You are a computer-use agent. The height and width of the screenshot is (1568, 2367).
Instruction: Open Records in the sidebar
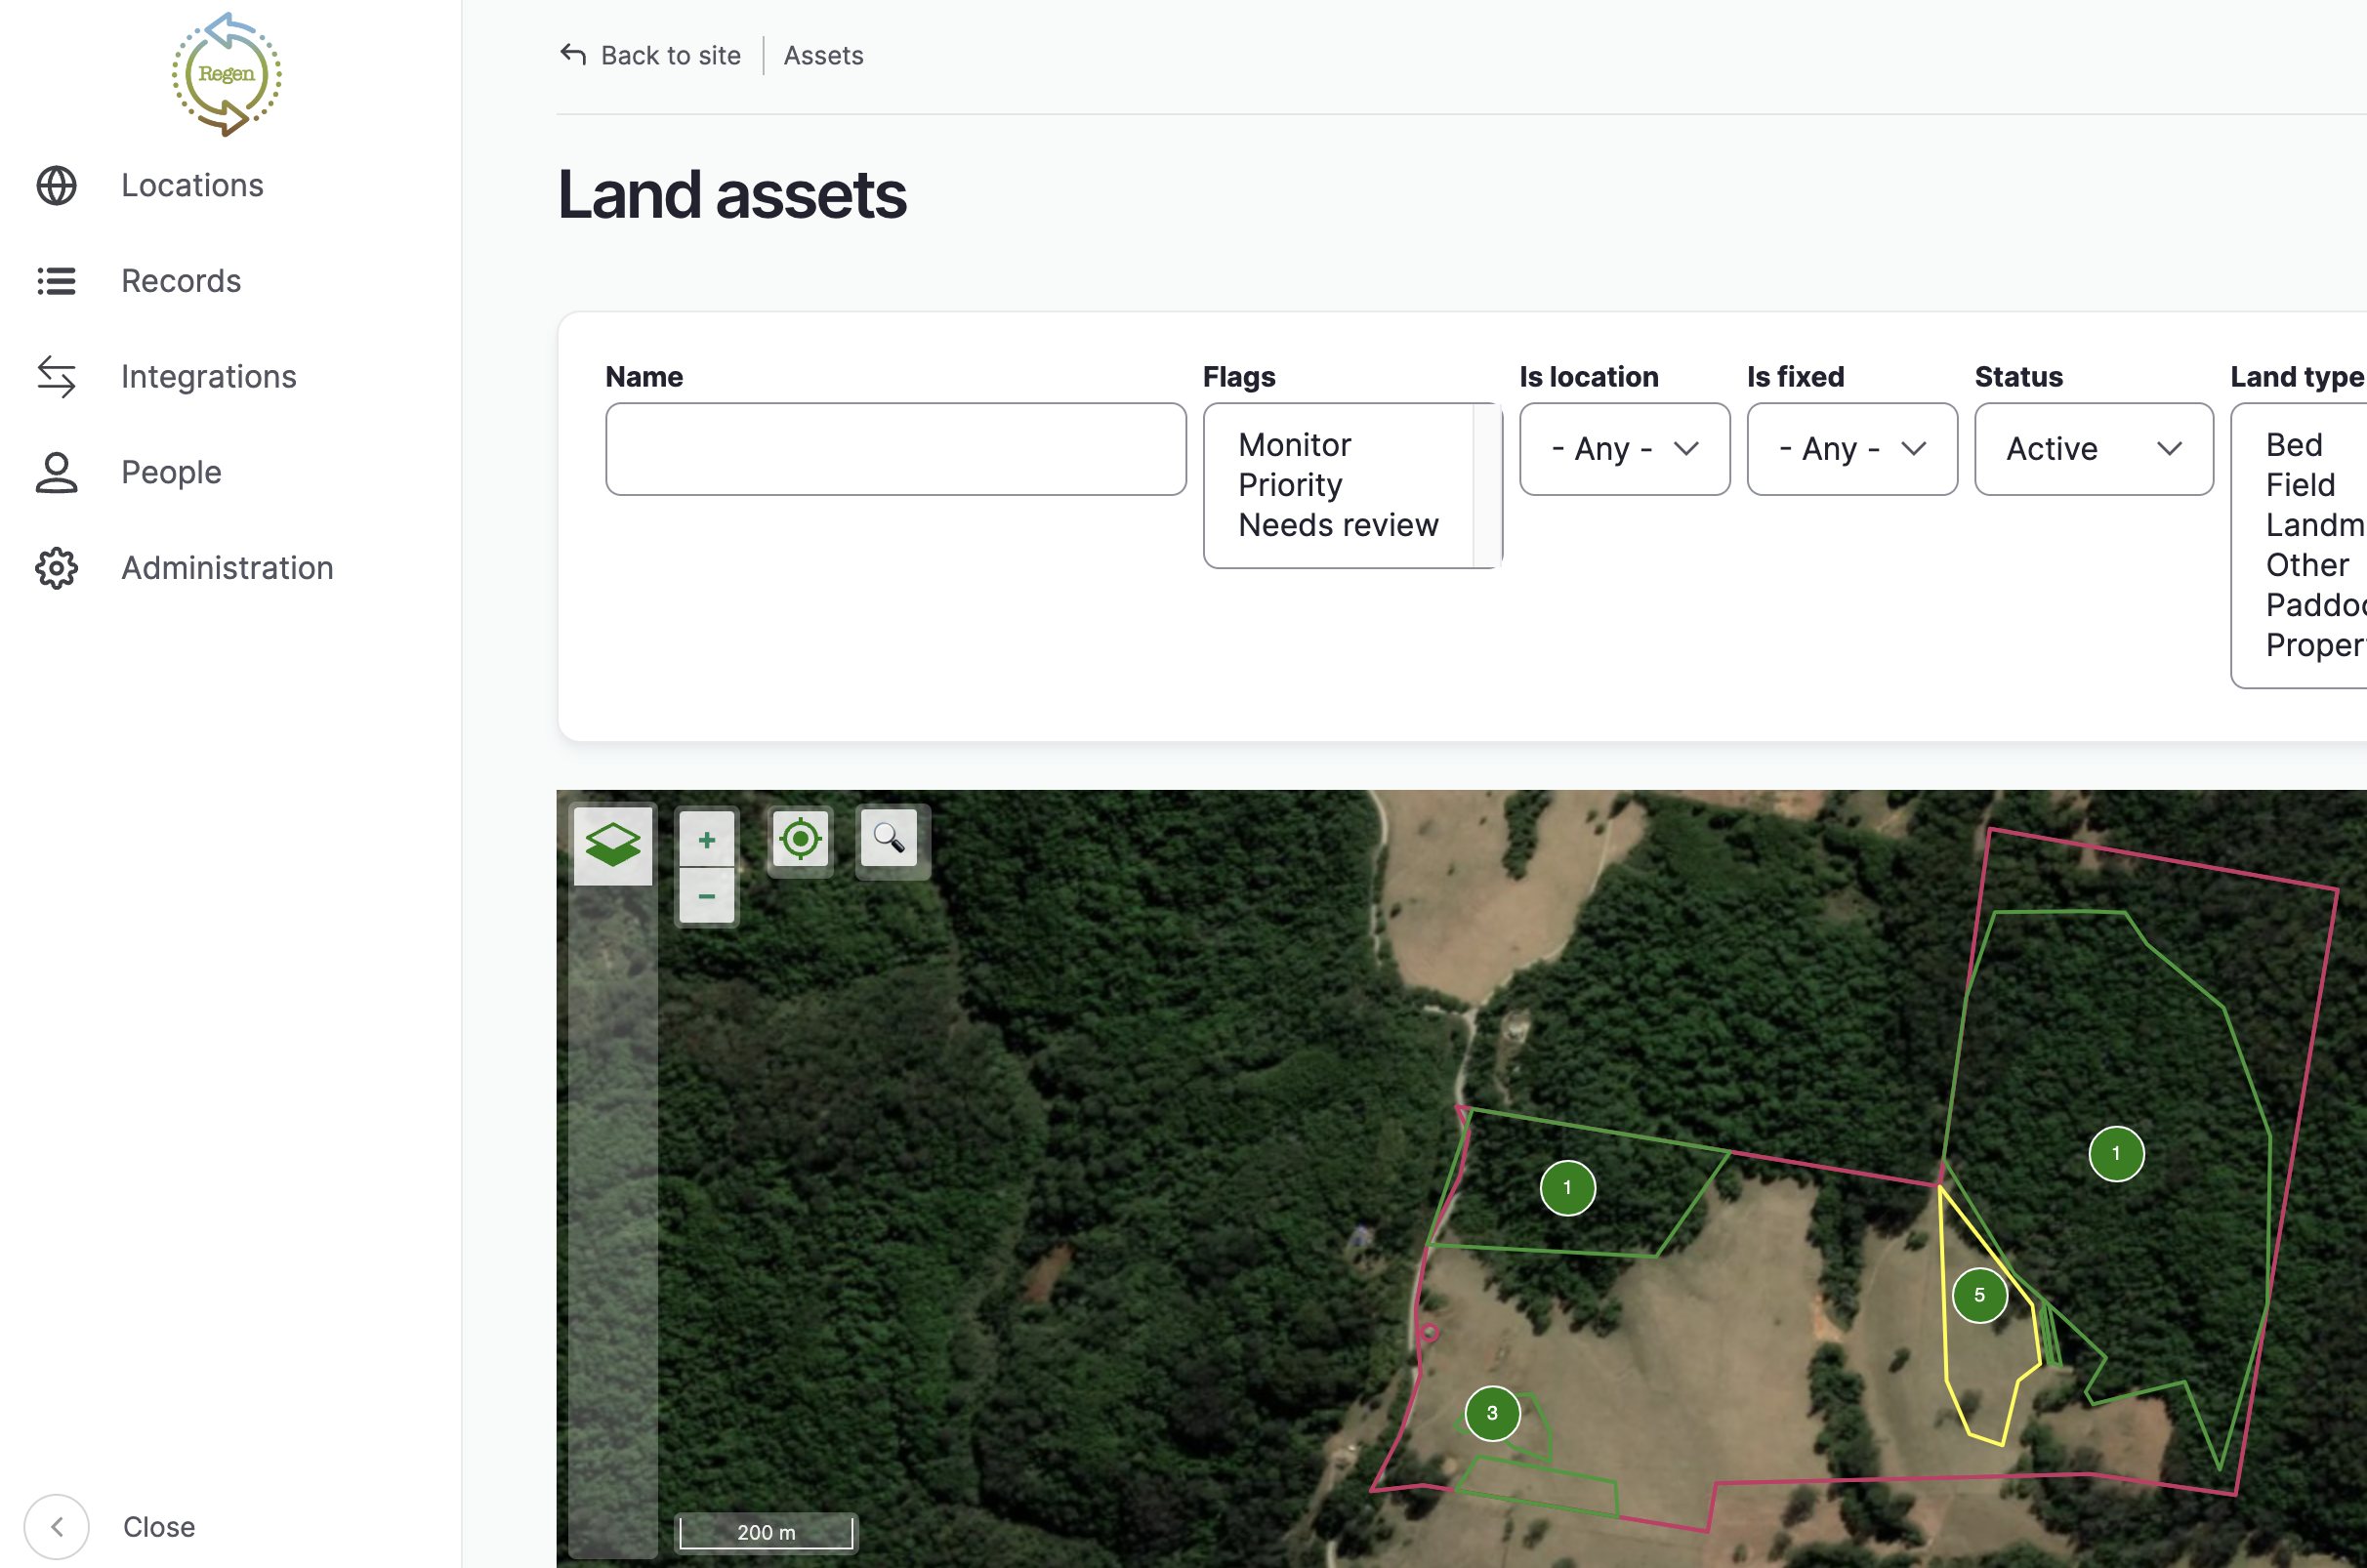181,281
